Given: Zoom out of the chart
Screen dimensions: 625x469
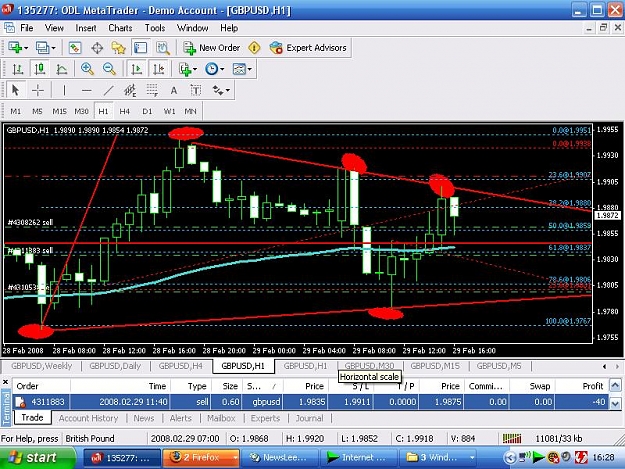Looking at the screenshot, I should [x=109, y=69].
